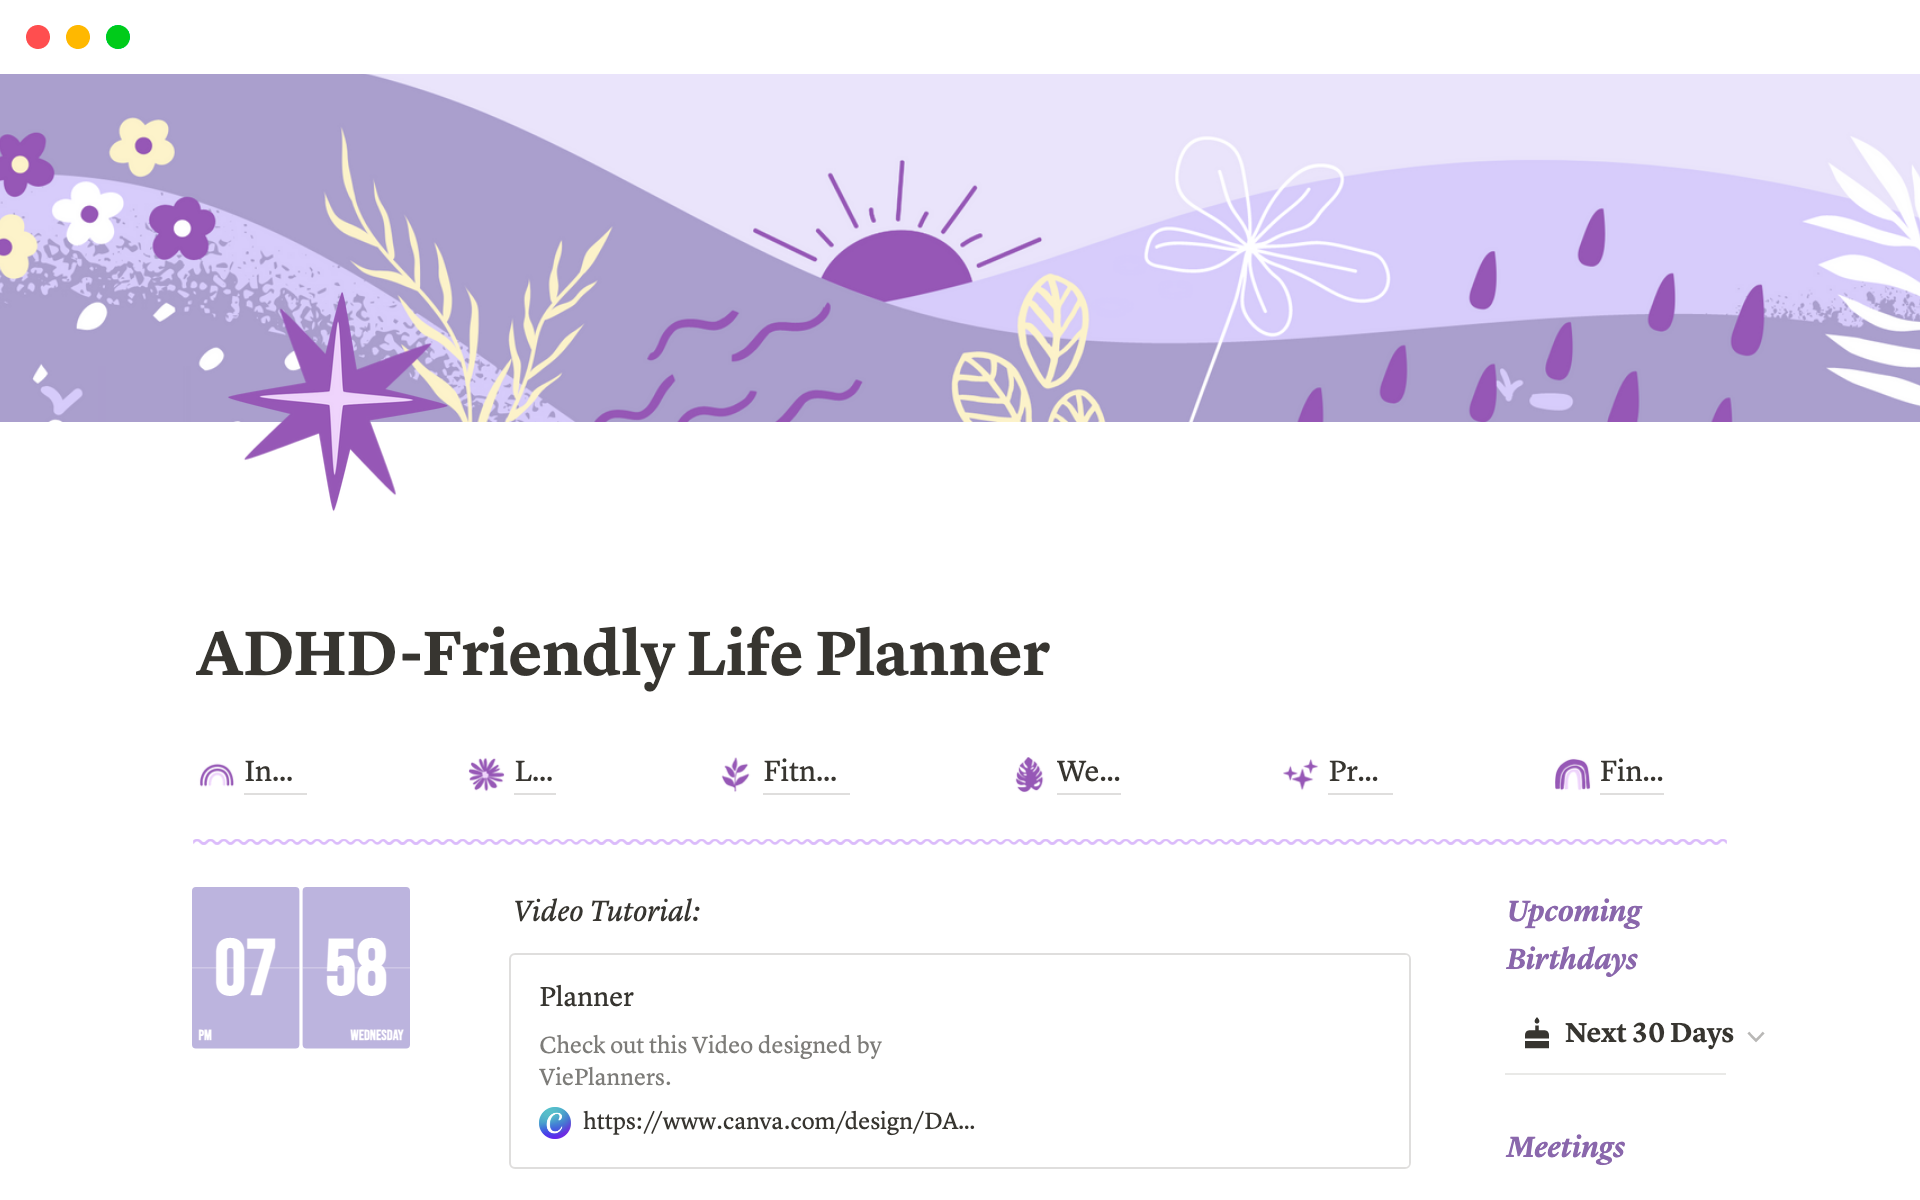Open the Fitness page from the navigation

(x=800, y=771)
